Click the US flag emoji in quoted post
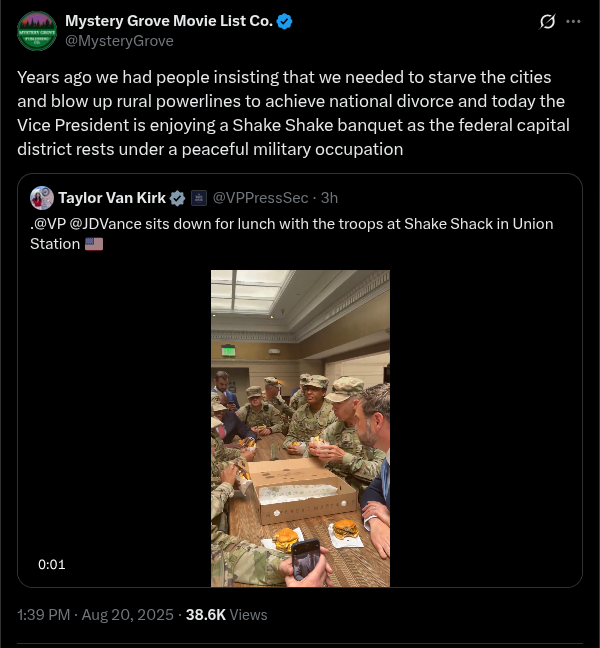Screen dimensions: 600x648 94,244
